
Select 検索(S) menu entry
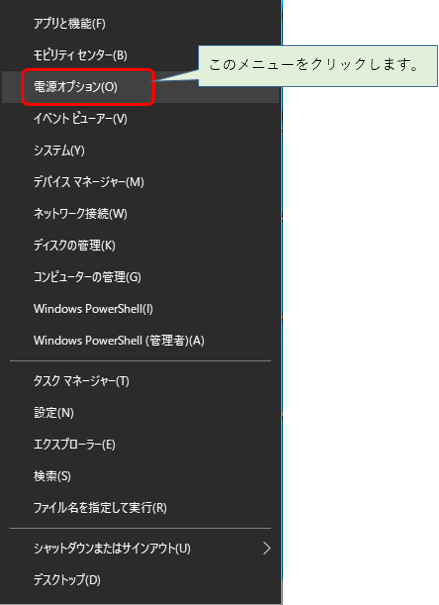pyautogui.click(x=140, y=476)
